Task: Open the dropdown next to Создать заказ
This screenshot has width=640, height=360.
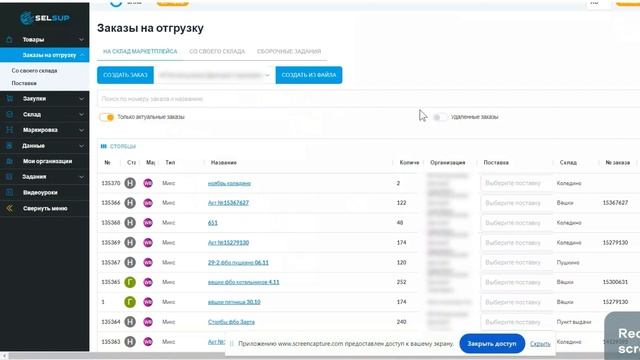Action: [215, 75]
